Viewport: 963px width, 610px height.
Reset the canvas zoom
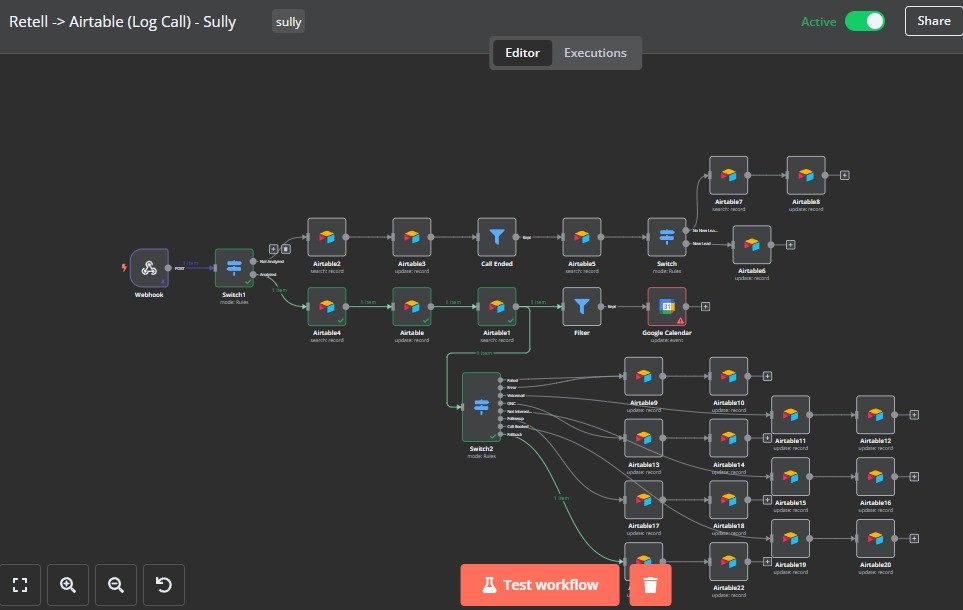[164, 585]
